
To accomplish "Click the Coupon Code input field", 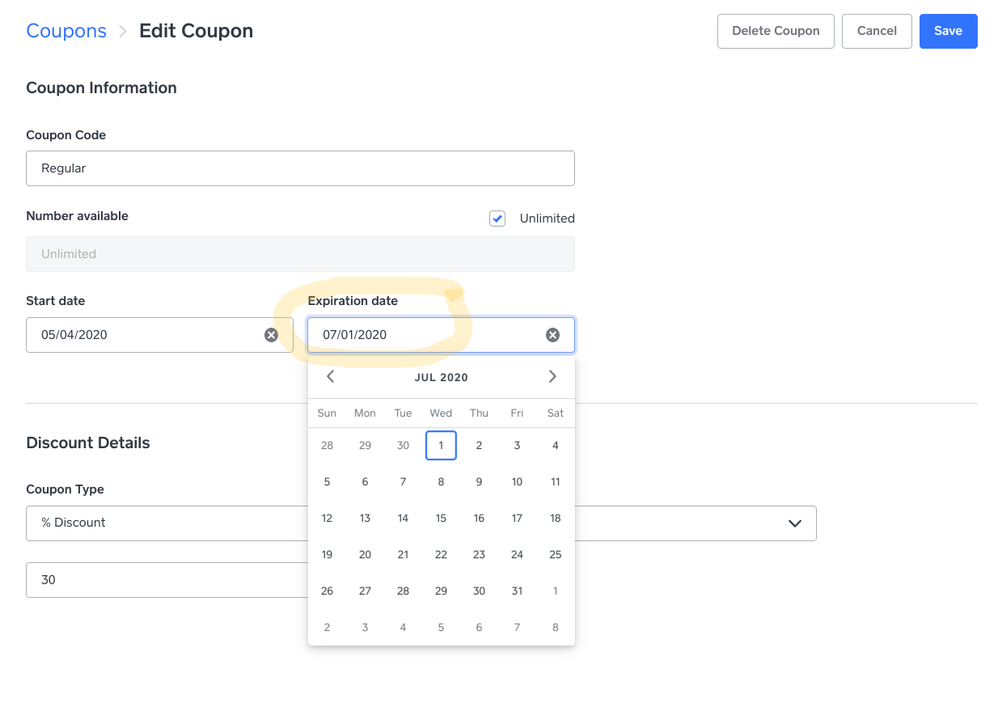I will coord(300,168).
